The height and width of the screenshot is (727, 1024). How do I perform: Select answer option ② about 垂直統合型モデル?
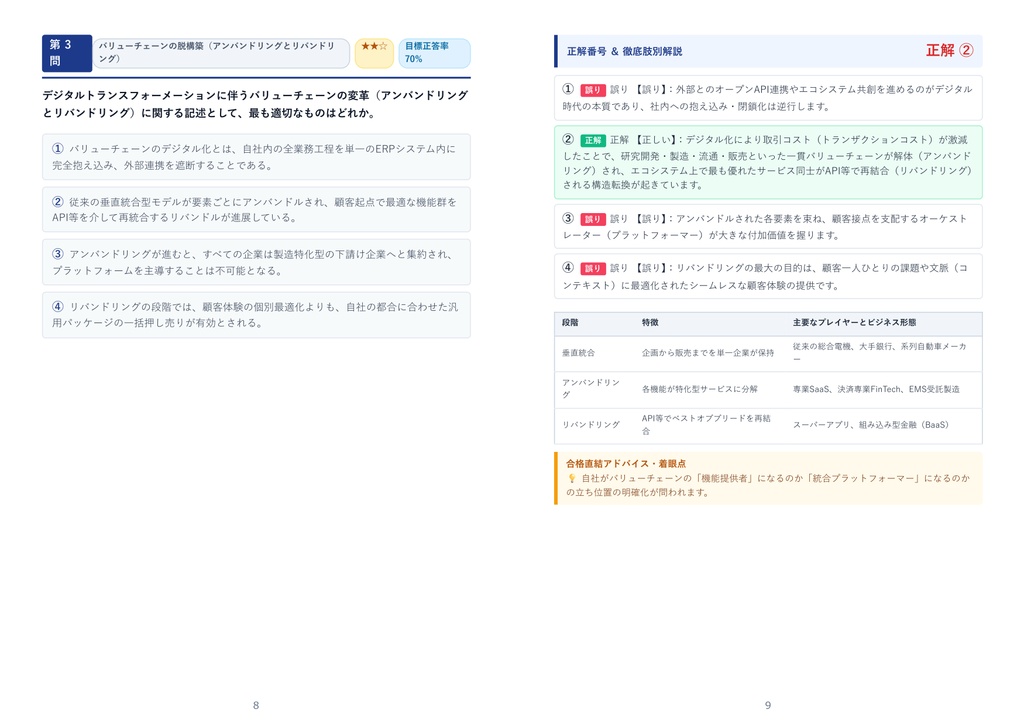point(256,210)
